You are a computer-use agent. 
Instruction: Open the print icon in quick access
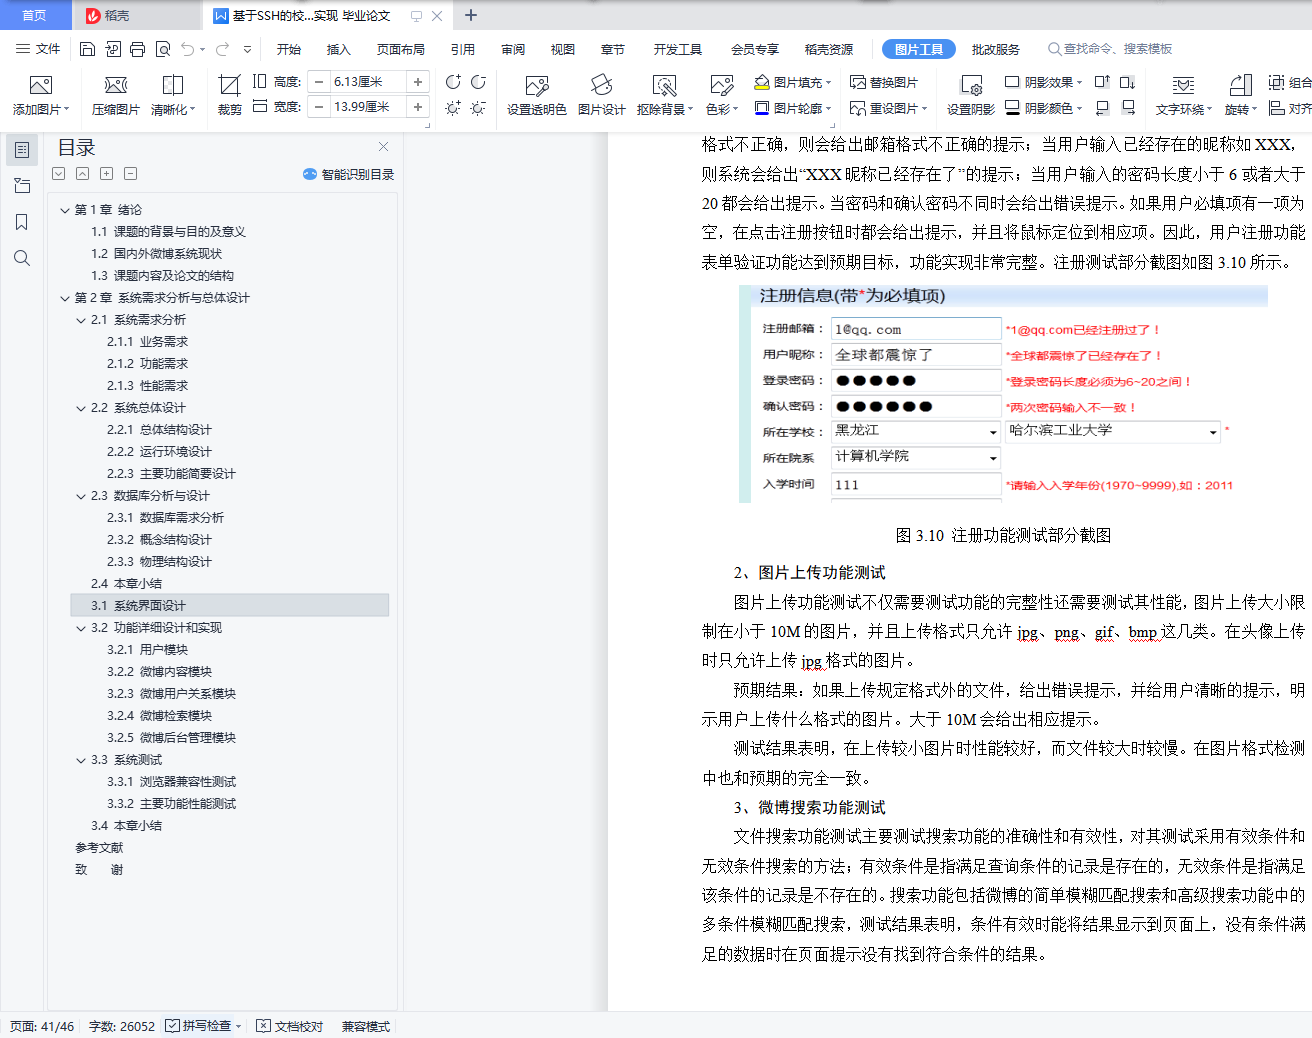[137, 49]
